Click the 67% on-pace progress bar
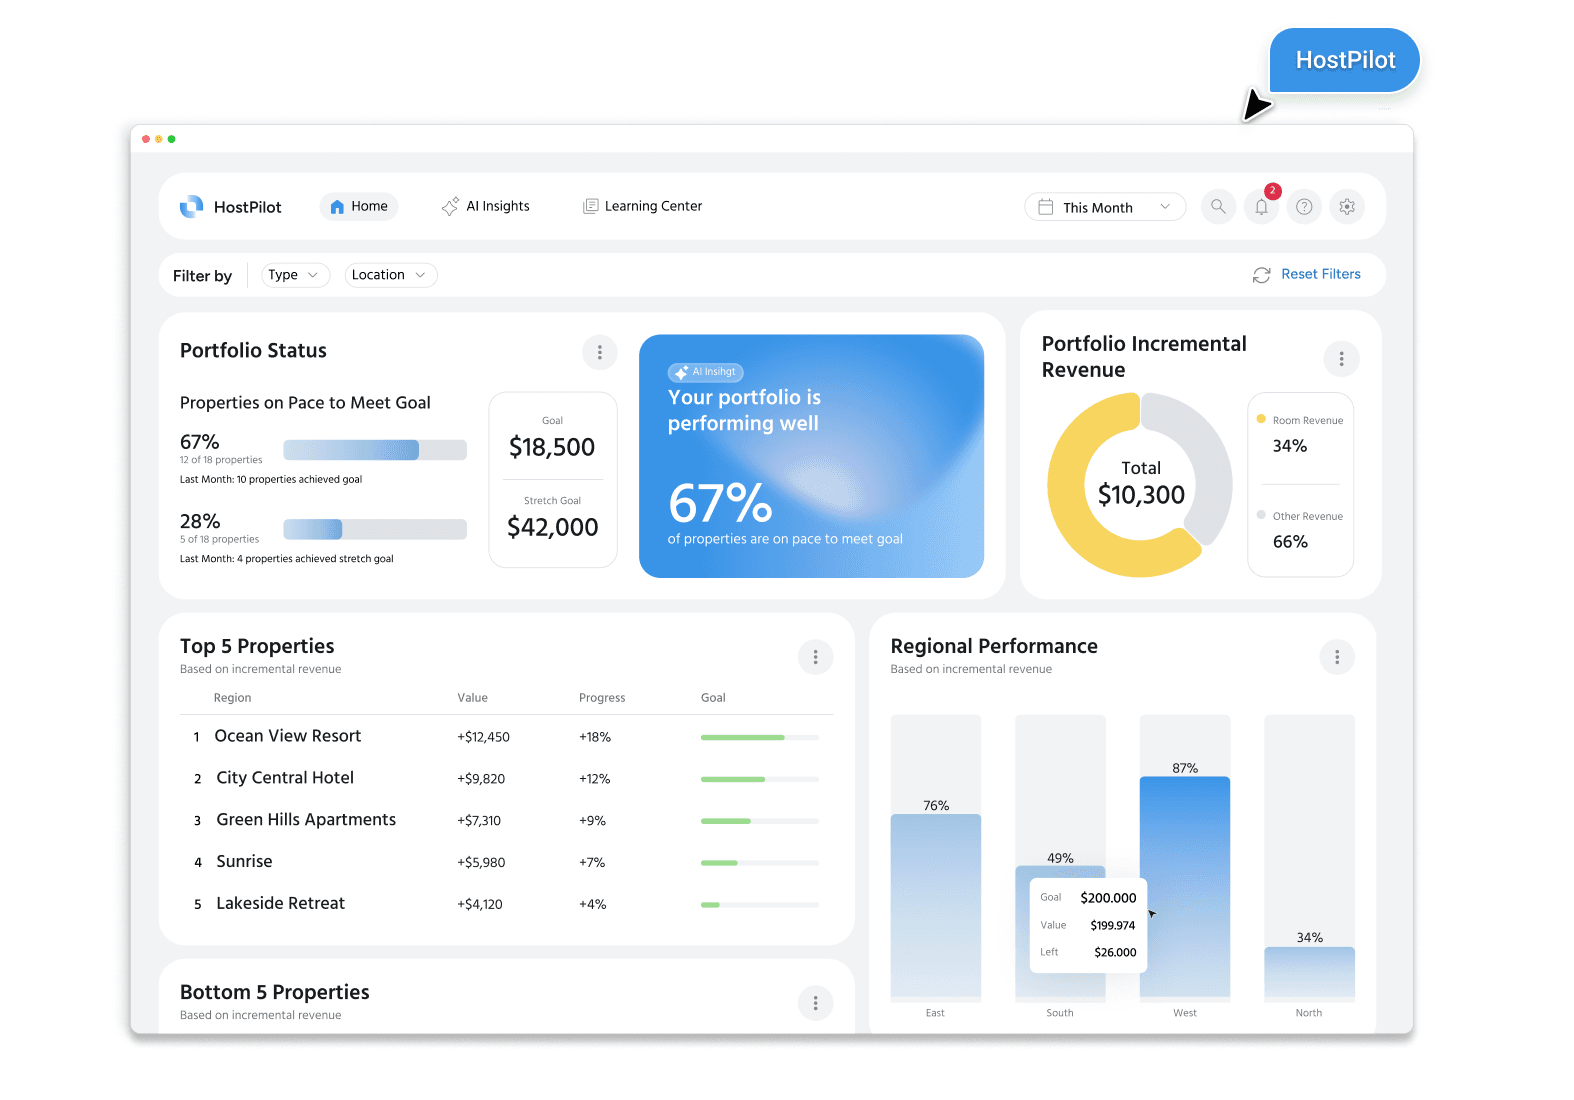This screenshot has height=1100, width=1574. [x=375, y=450]
